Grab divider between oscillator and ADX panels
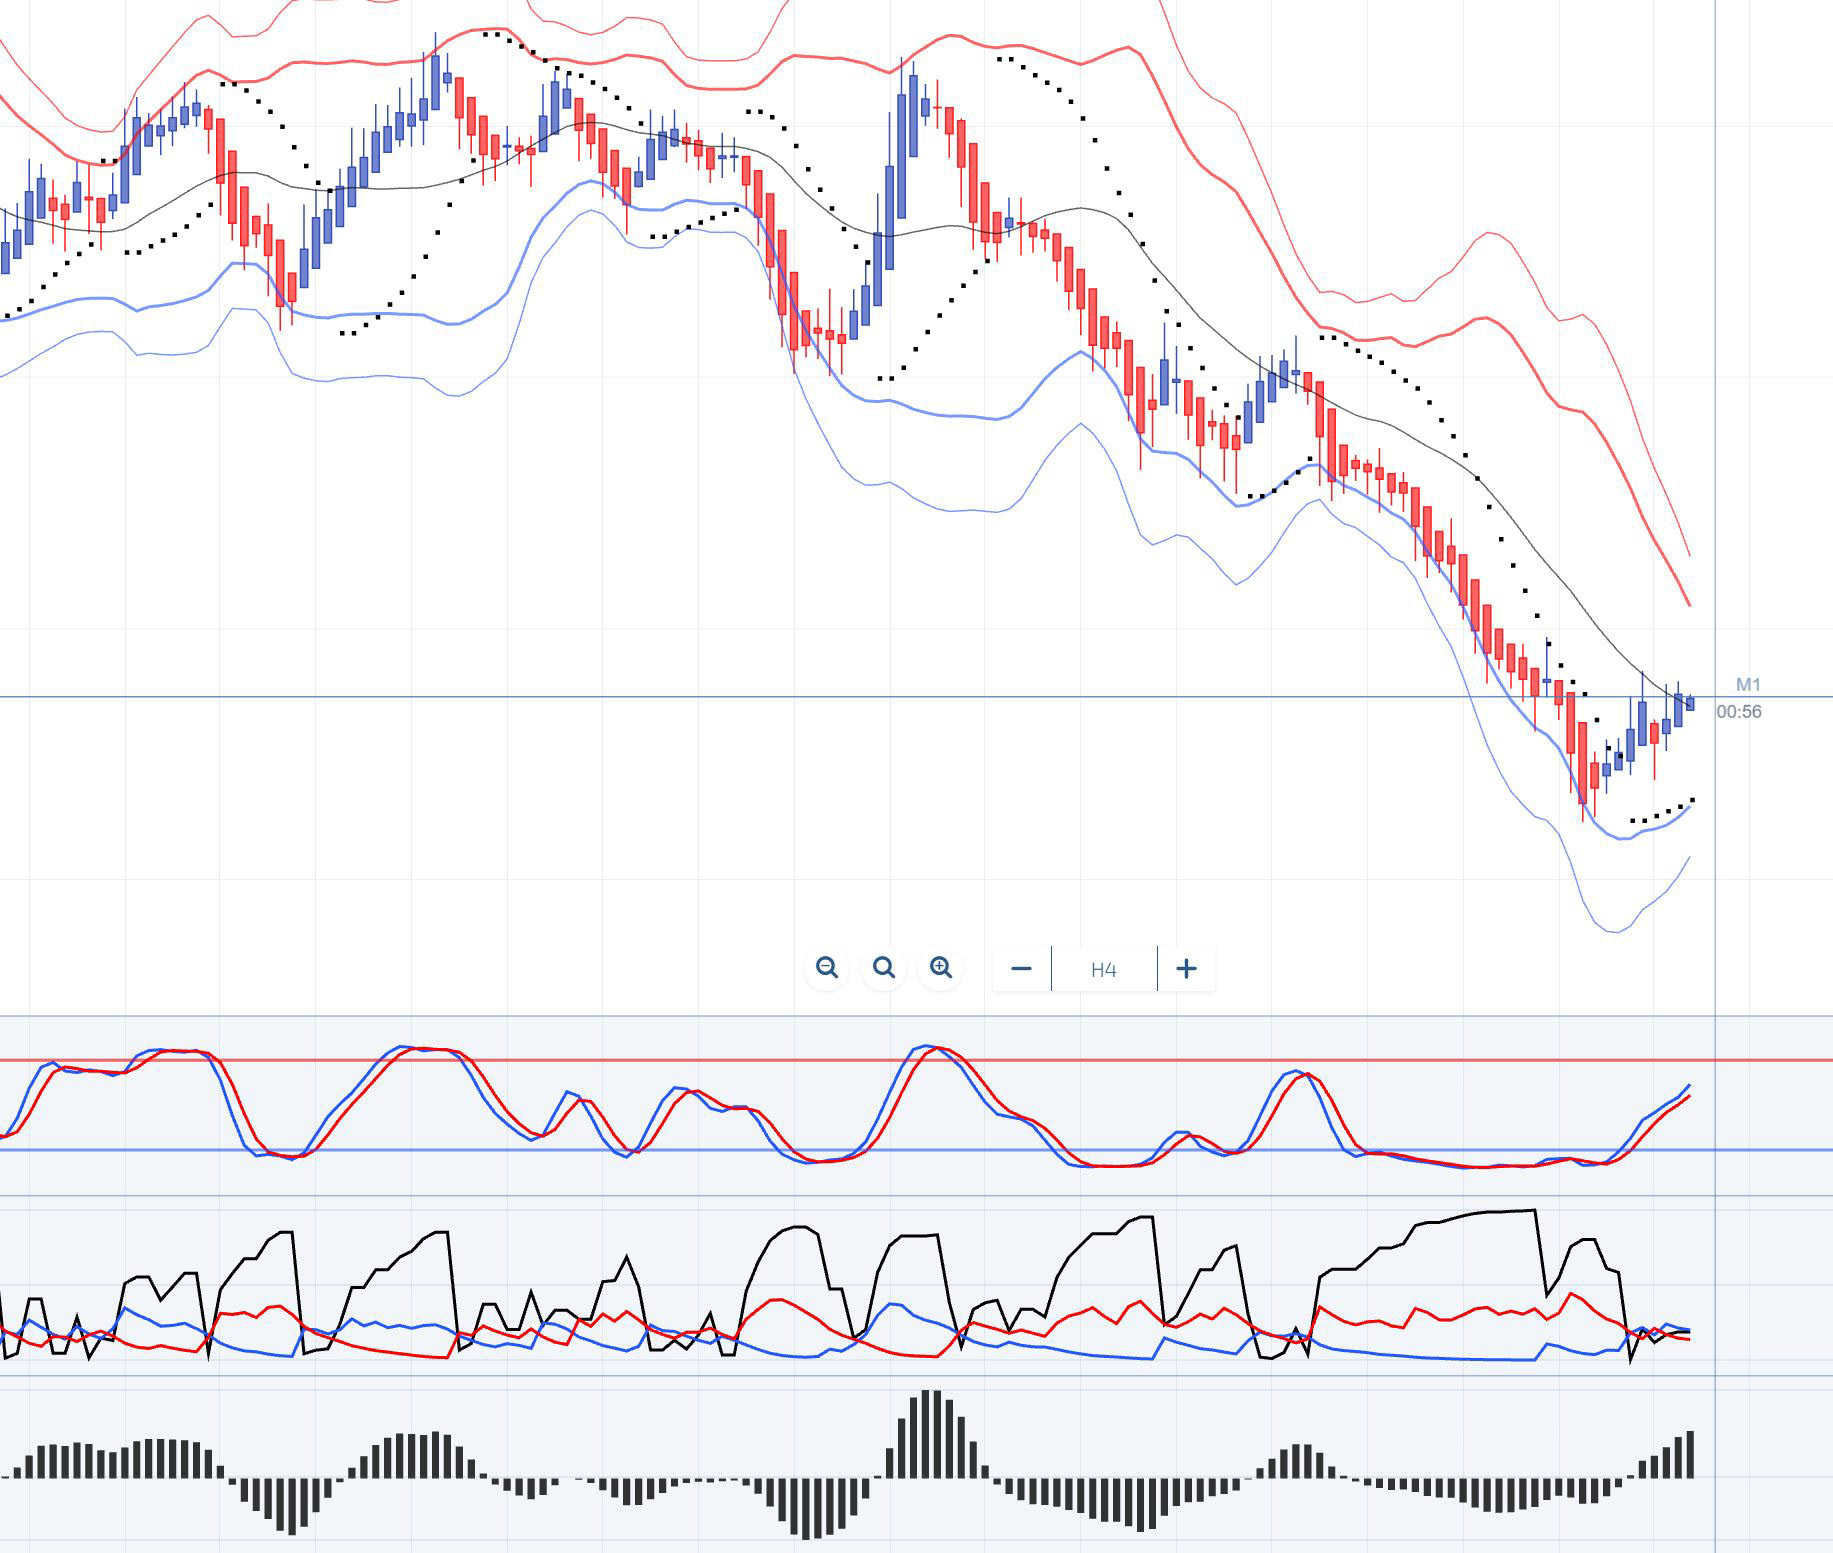1833x1553 pixels. point(900,1196)
